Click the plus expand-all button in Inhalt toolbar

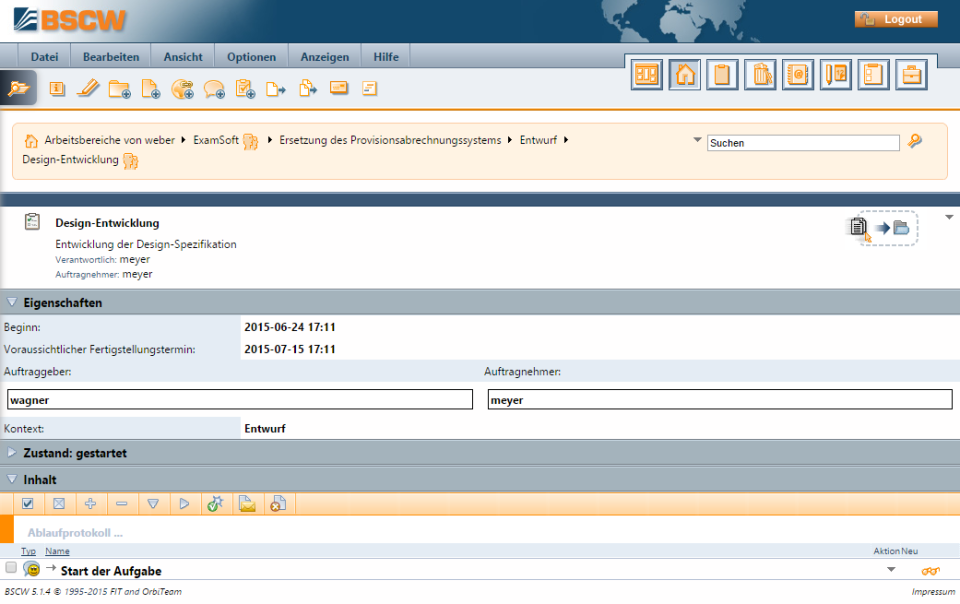tap(90, 504)
